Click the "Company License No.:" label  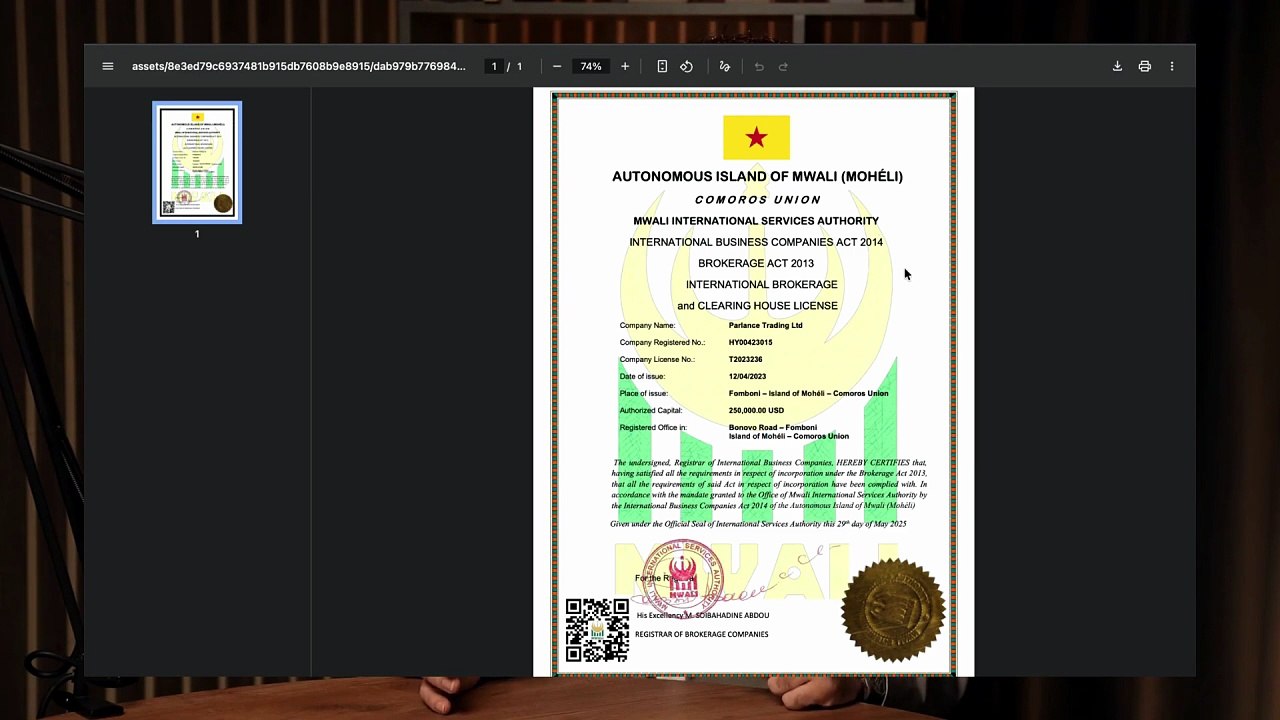[x=657, y=359]
